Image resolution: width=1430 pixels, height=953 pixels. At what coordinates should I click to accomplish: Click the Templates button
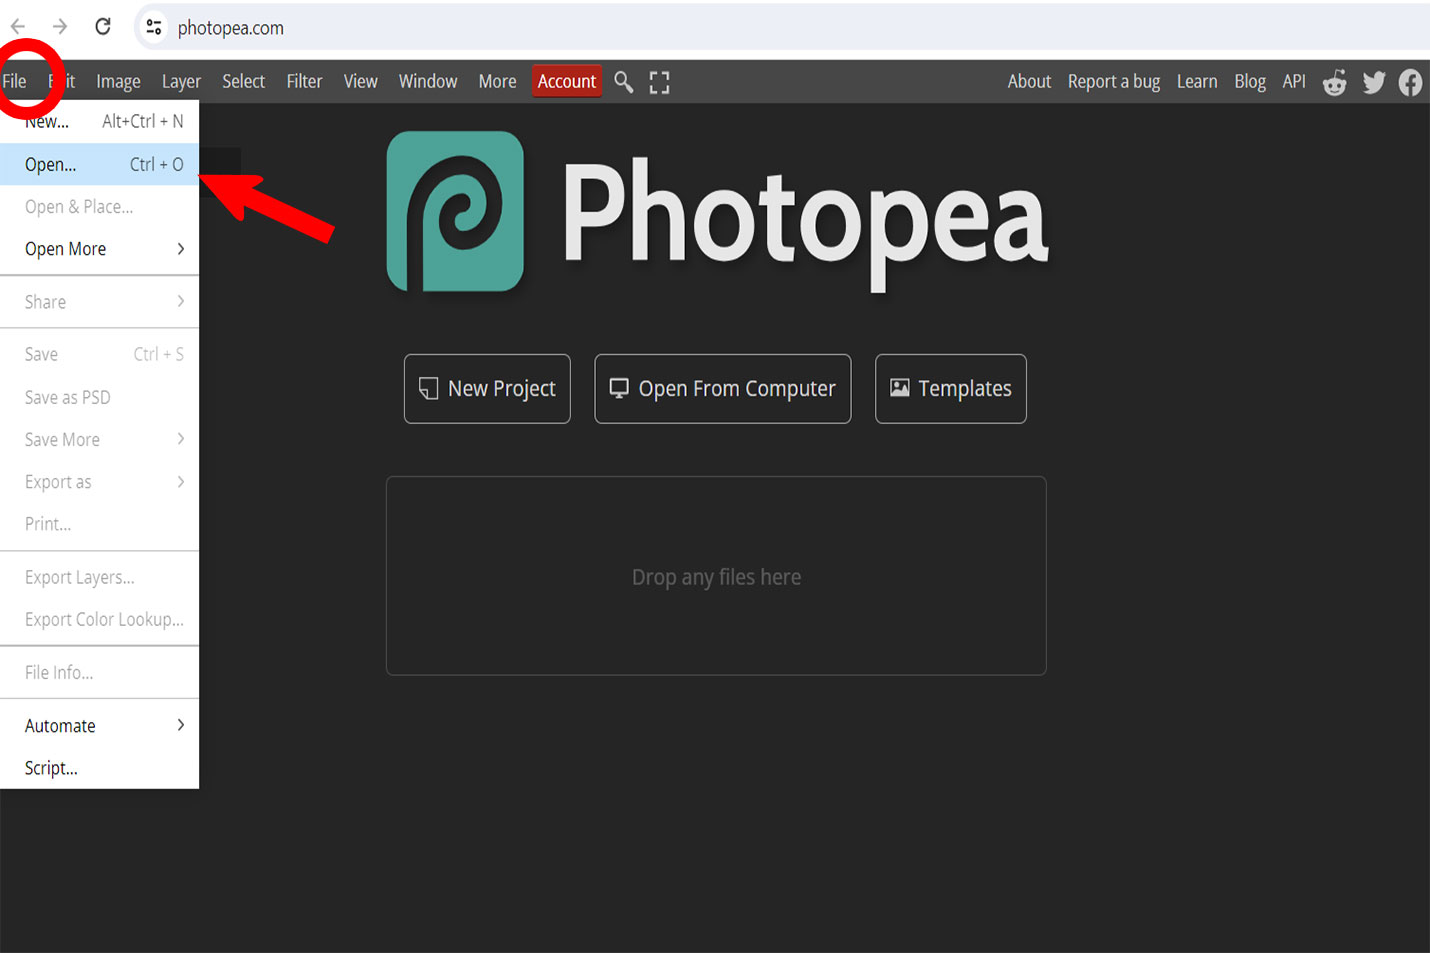(951, 389)
